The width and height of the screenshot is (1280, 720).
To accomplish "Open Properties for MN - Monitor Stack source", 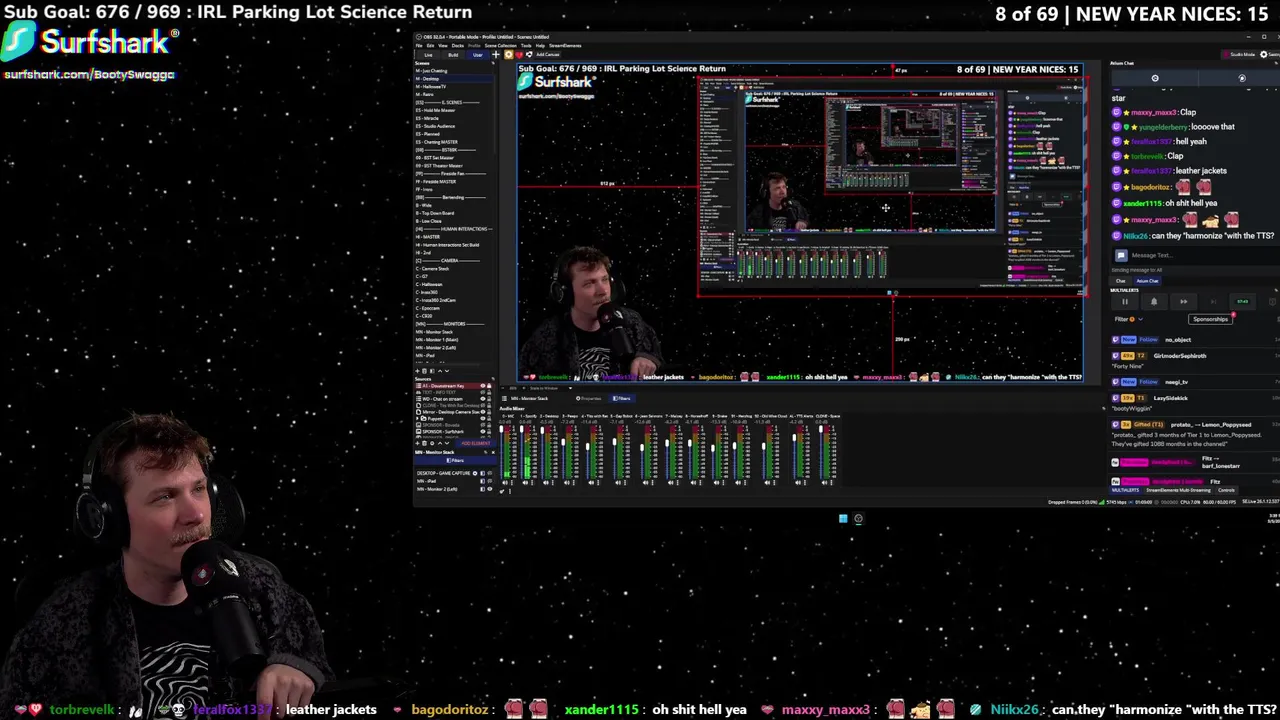I will point(589,398).
